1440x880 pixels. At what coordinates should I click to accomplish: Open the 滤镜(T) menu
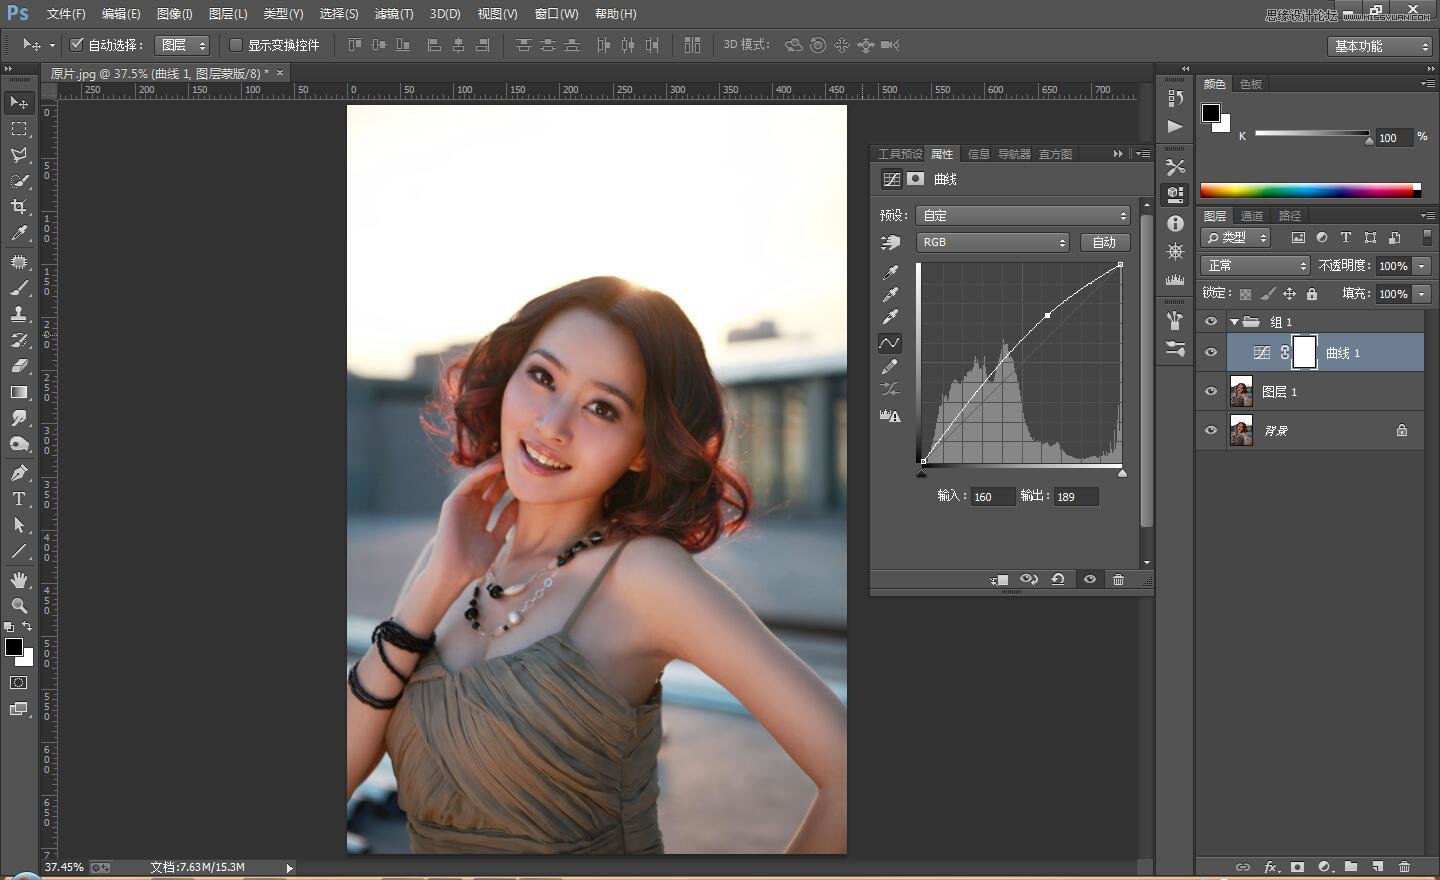[x=393, y=14]
